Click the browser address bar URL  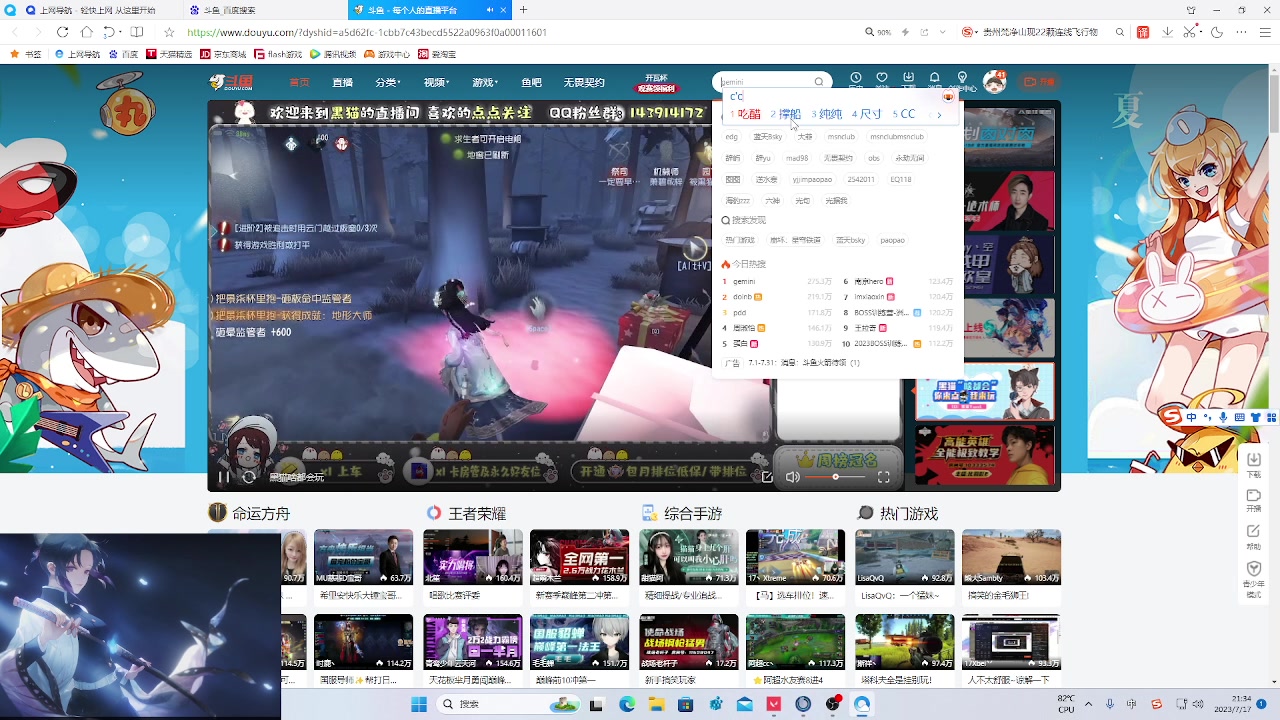click(x=367, y=32)
